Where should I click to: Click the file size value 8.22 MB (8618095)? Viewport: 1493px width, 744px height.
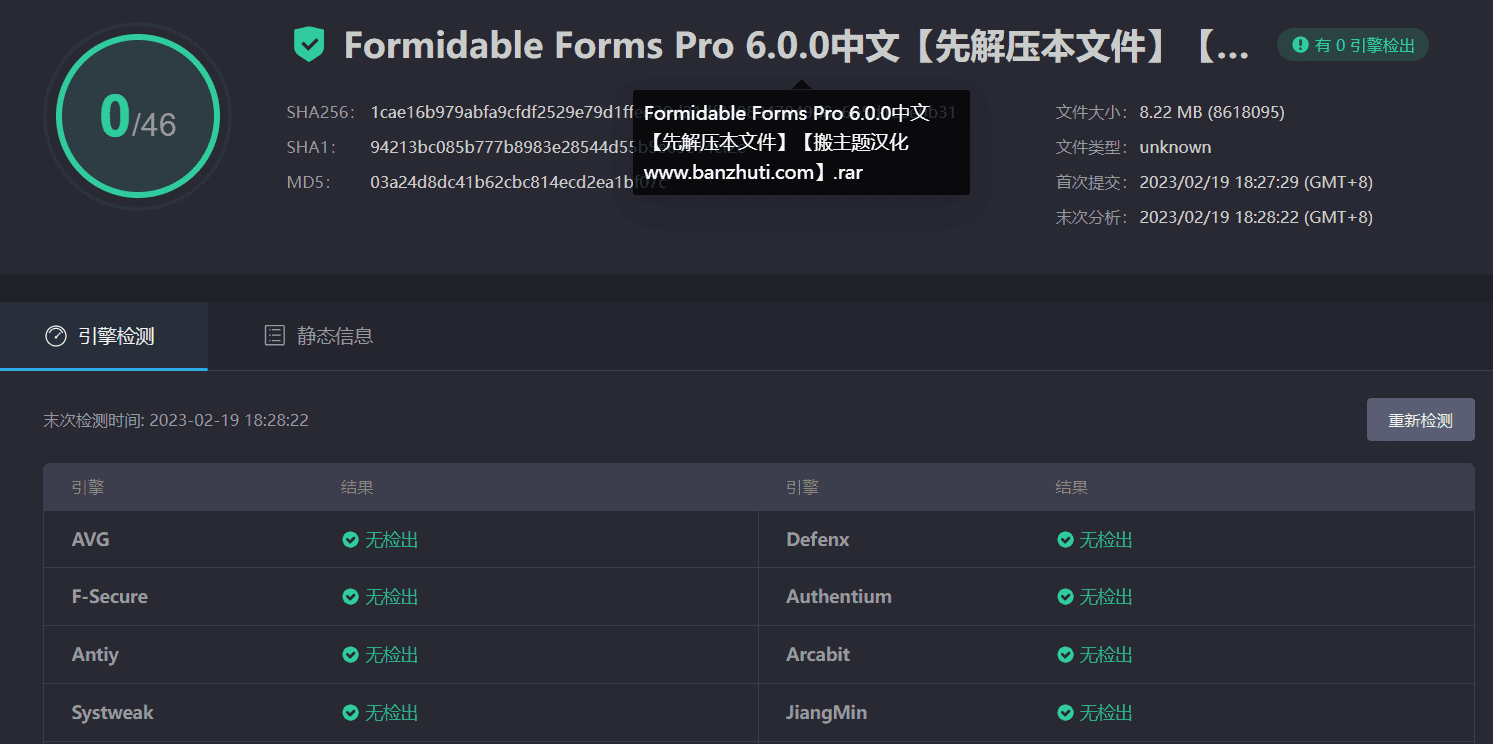click(x=1212, y=112)
